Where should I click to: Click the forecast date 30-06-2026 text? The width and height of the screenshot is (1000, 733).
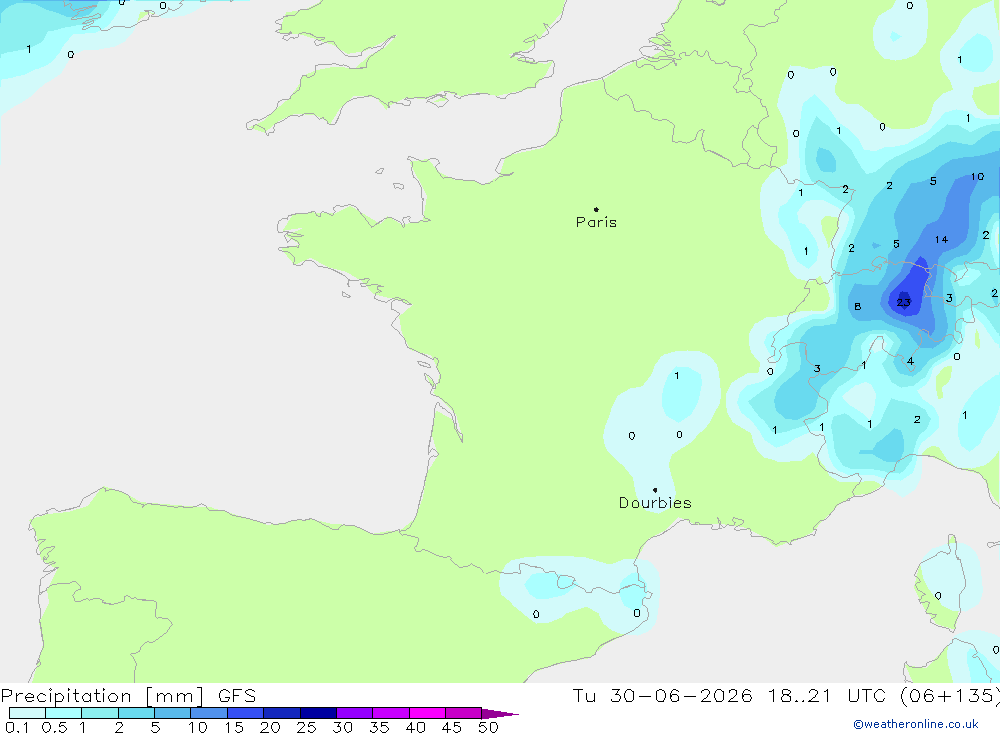[x=681, y=695]
